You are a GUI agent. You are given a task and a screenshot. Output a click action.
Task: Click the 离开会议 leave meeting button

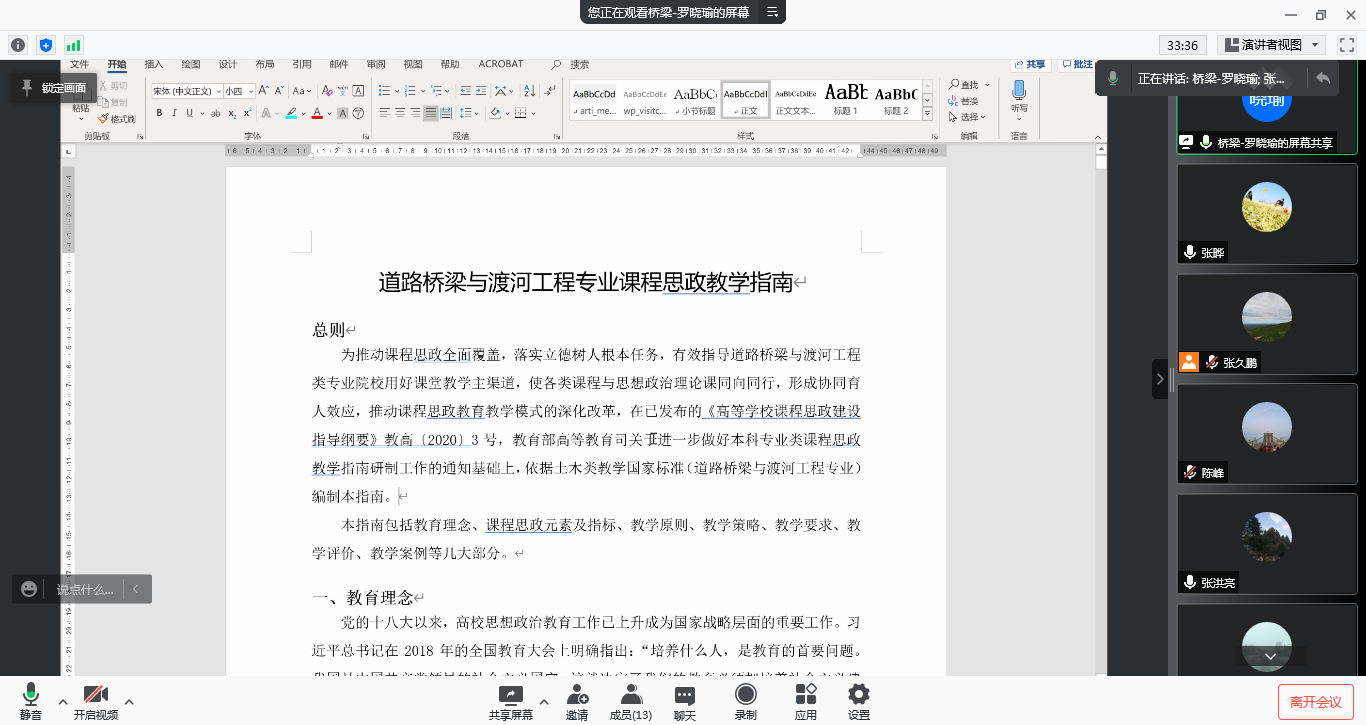click(1315, 702)
